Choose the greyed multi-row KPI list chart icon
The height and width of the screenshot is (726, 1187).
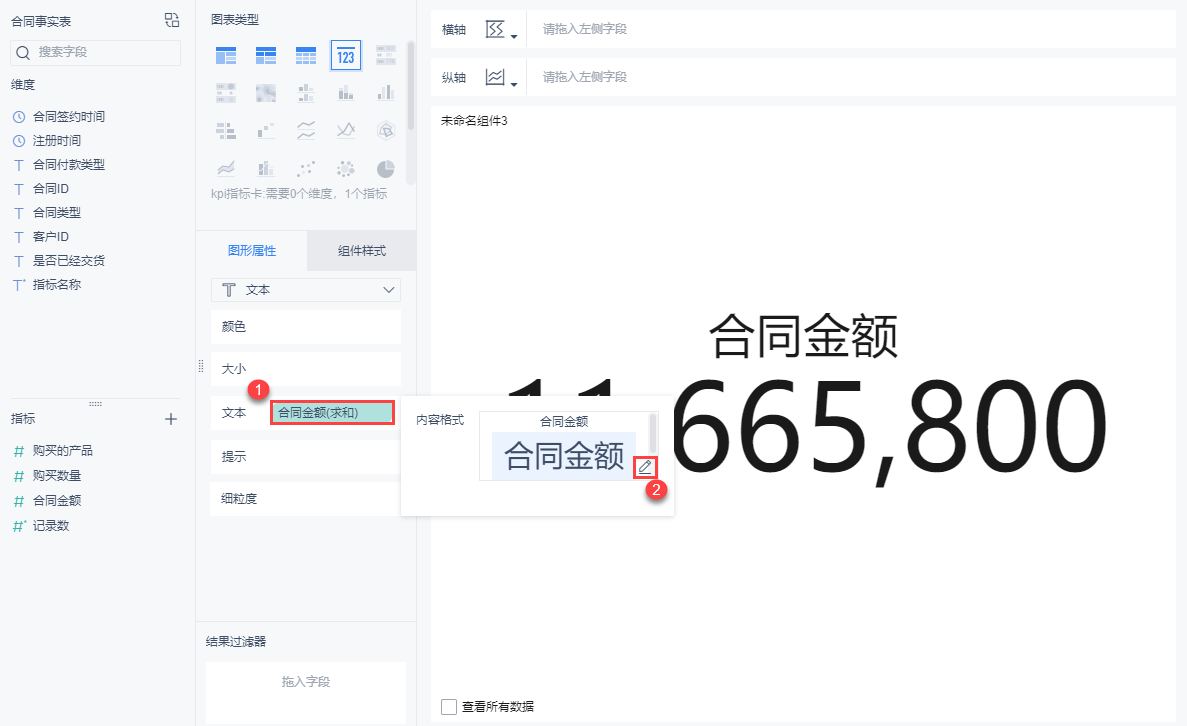(386, 55)
